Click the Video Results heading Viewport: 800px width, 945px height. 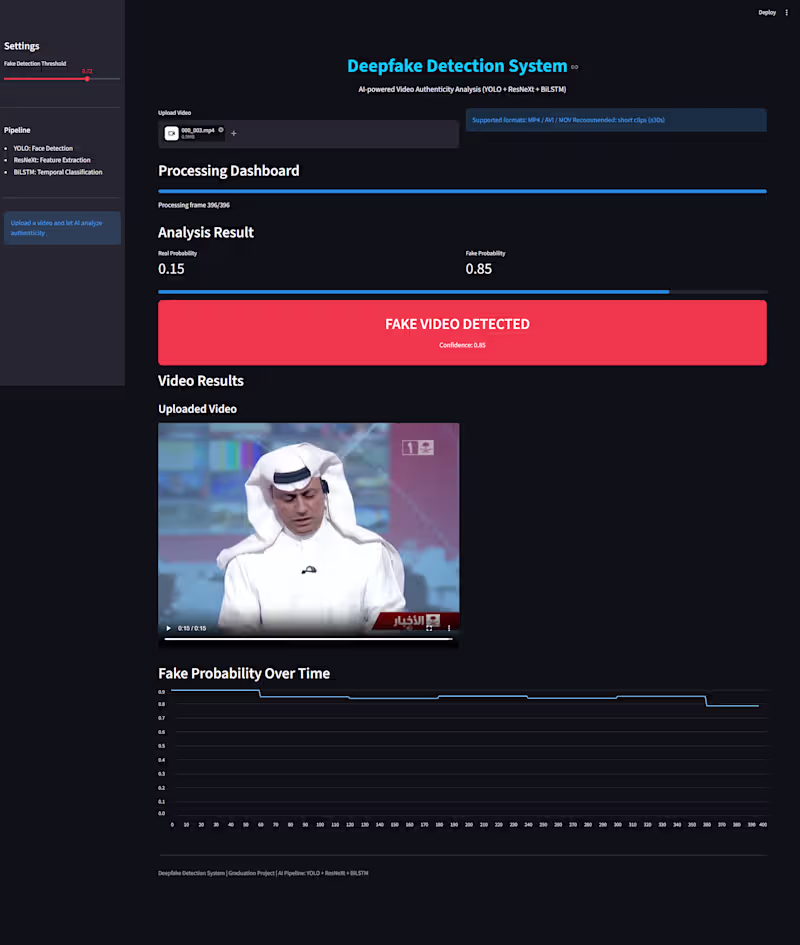(x=201, y=381)
